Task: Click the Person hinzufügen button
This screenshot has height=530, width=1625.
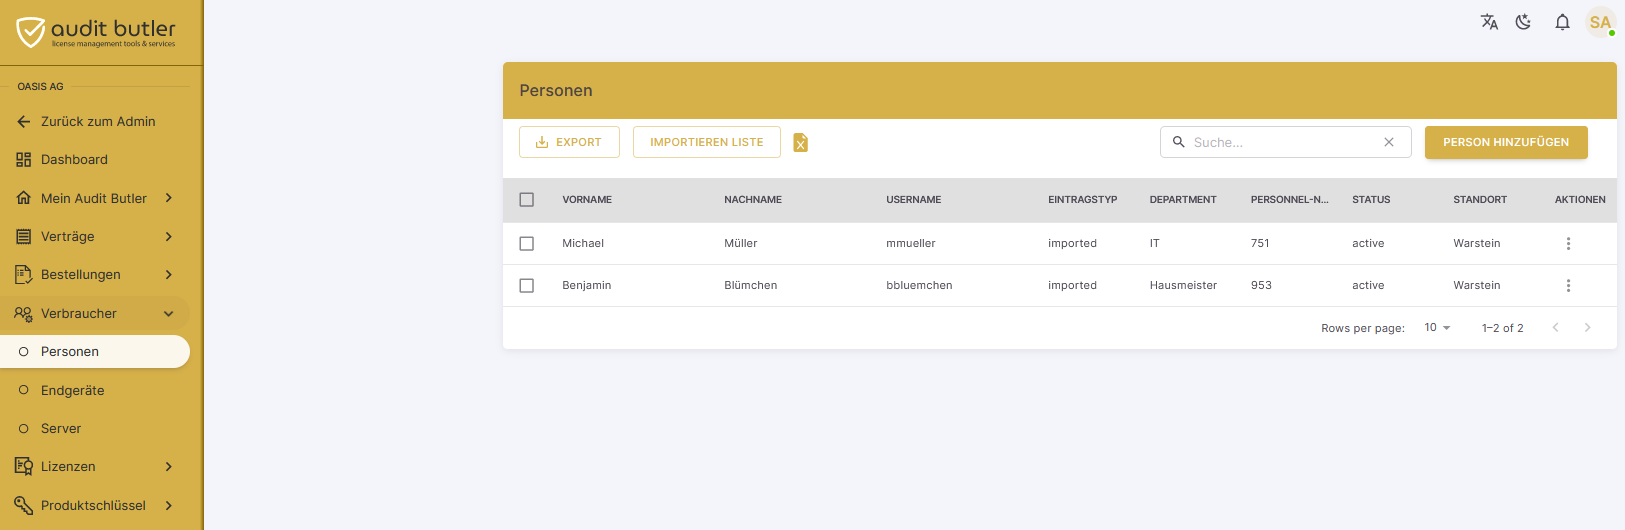Action: pyautogui.click(x=1506, y=142)
